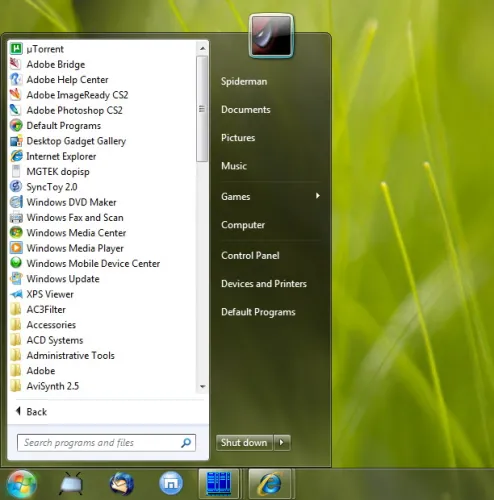
Task: Open Default Programs in the right pane
Action: pyautogui.click(x=258, y=312)
